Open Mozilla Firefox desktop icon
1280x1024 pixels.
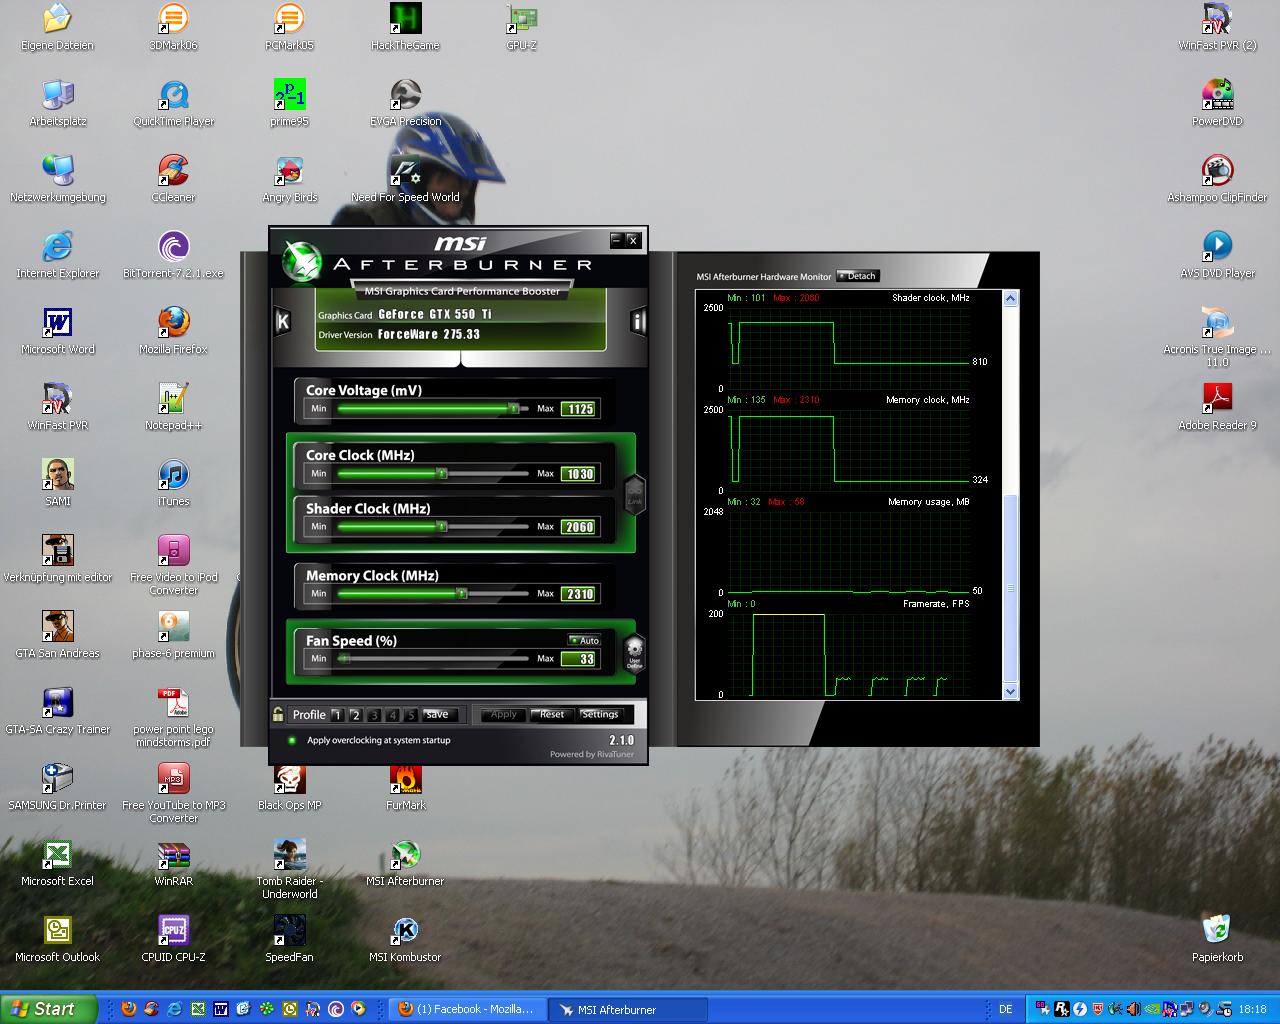173,331
